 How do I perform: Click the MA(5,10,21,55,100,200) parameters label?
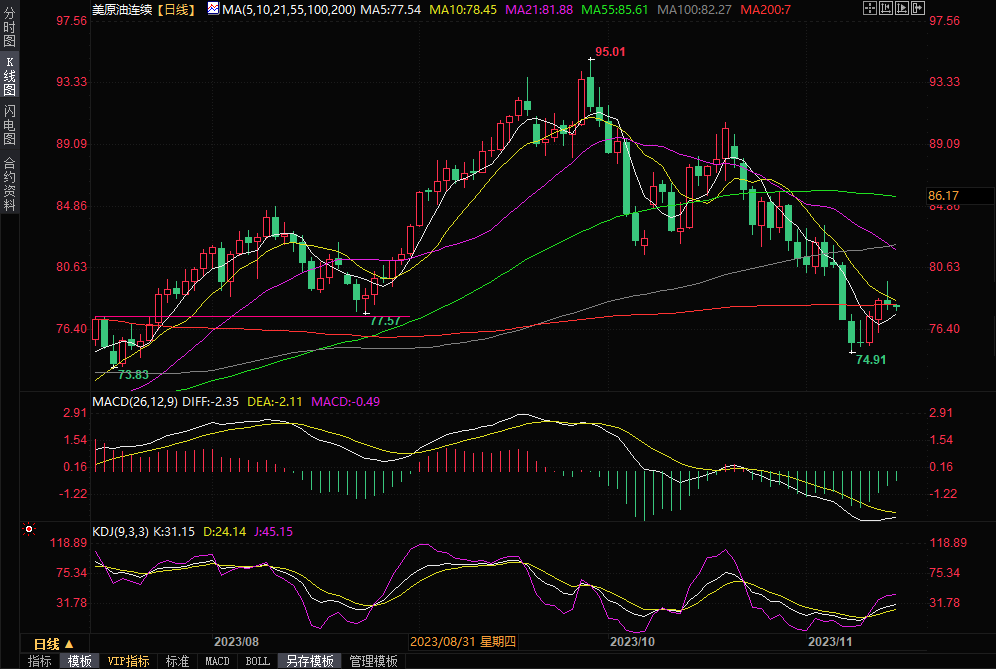(x=289, y=9)
